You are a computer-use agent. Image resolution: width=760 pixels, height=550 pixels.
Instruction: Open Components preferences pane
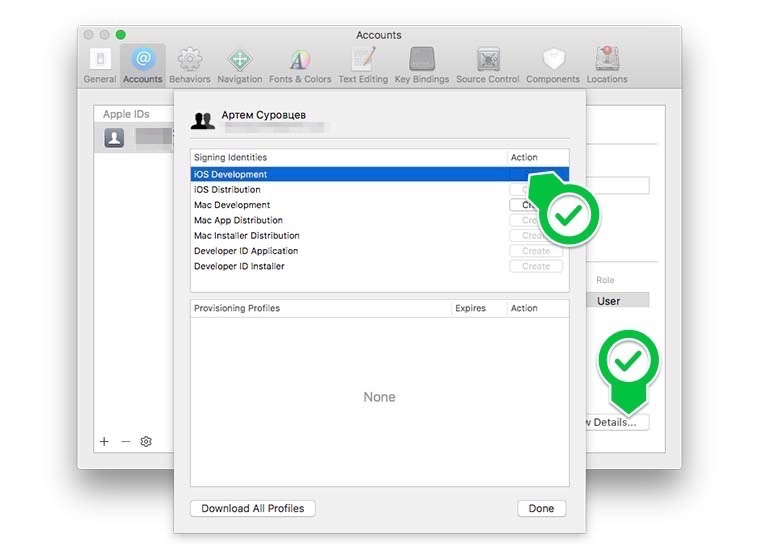(553, 66)
